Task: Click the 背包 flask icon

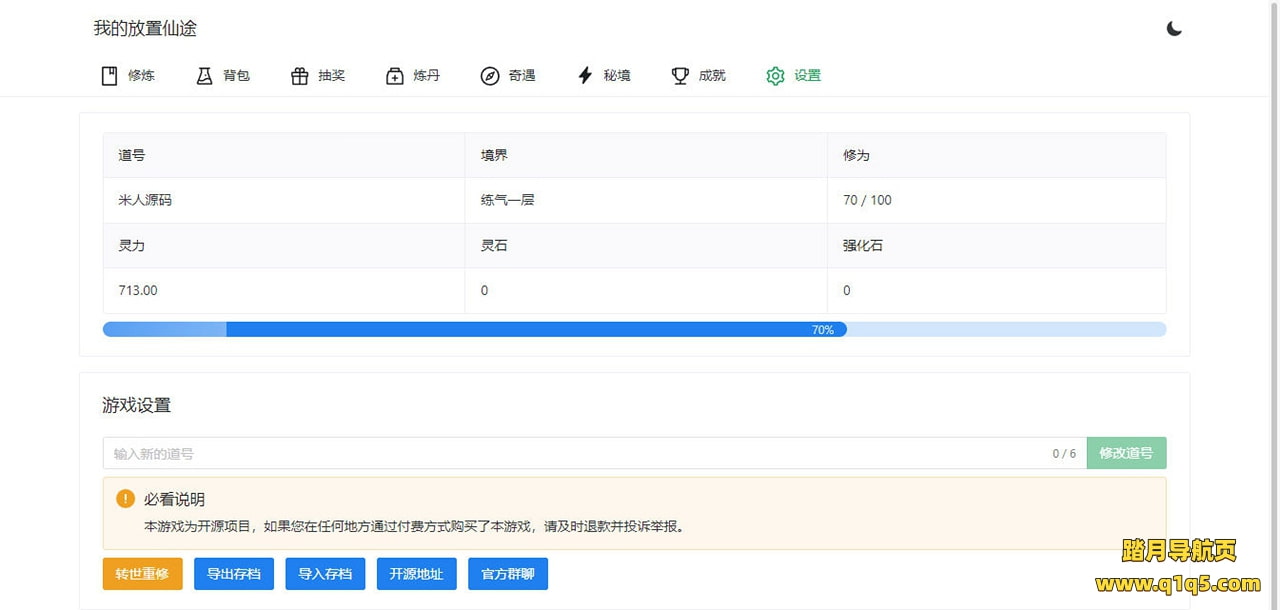Action: pyautogui.click(x=204, y=76)
